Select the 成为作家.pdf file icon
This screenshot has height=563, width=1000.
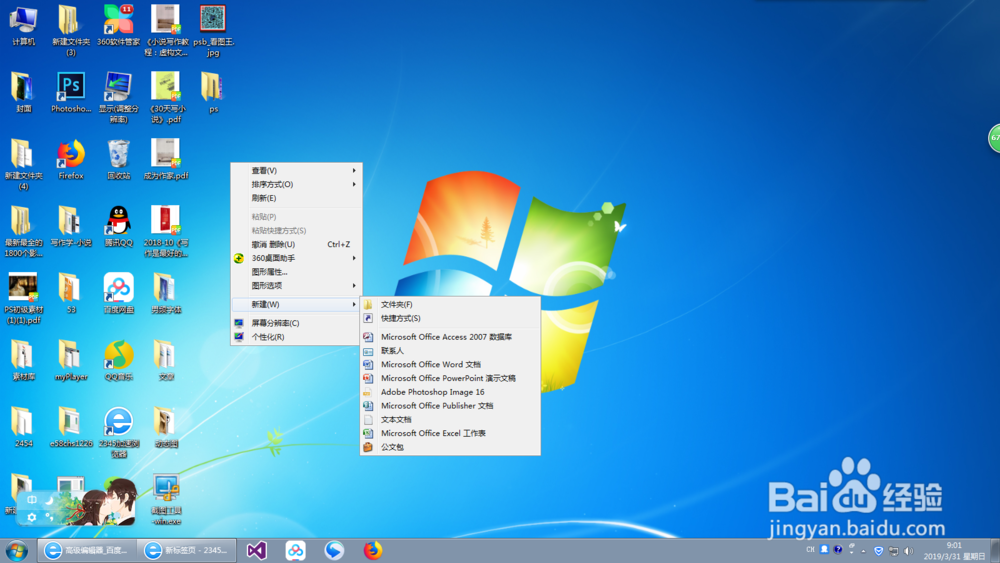(x=166, y=160)
